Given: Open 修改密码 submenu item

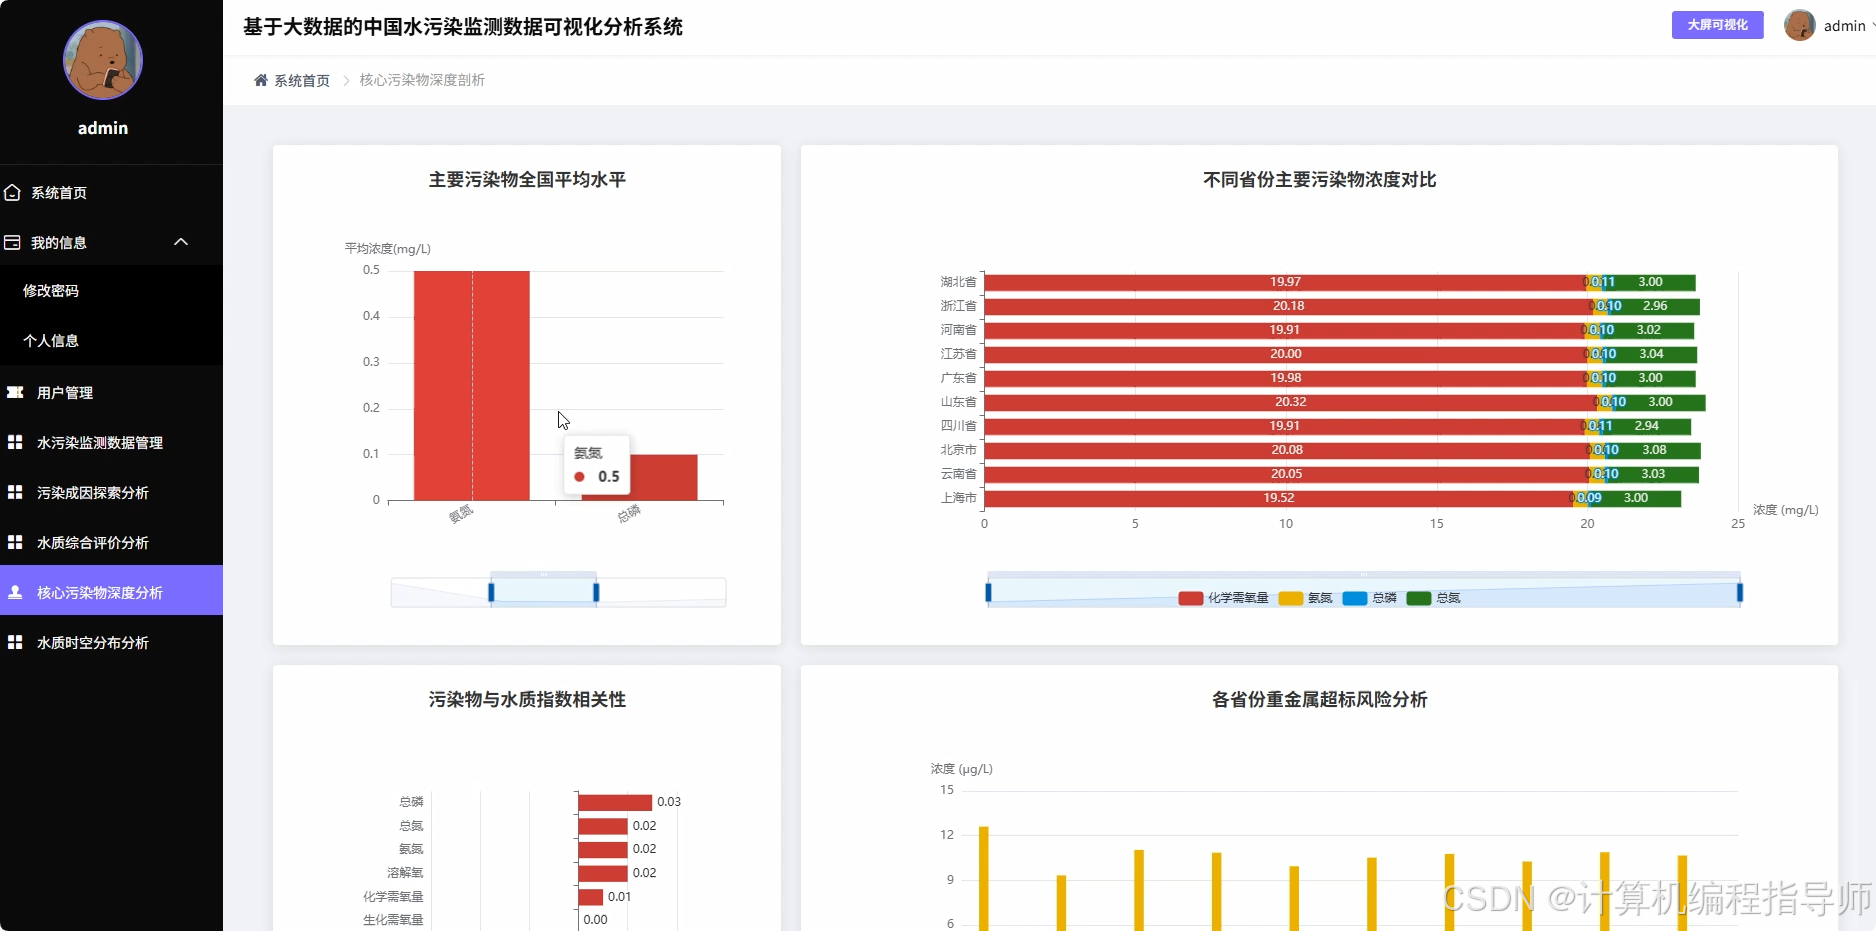Looking at the screenshot, I should (x=51, y=291).
